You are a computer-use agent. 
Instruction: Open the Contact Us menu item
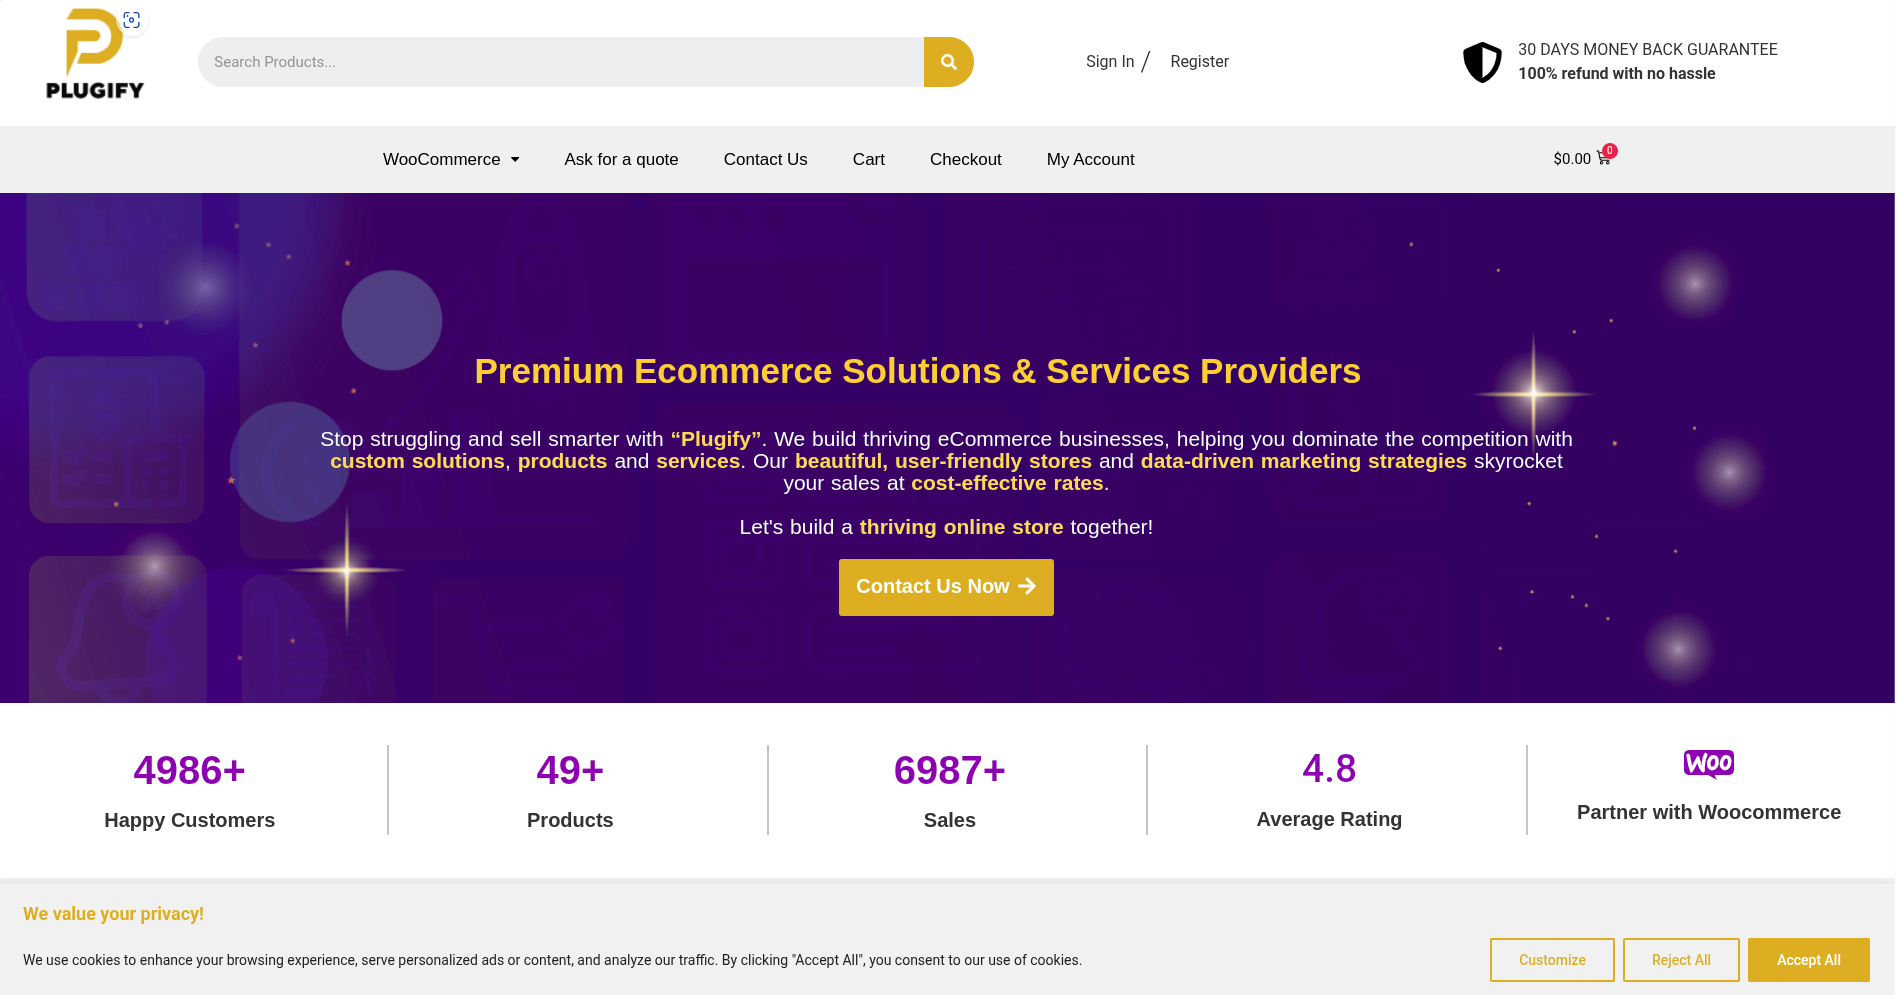pos(765,159)
